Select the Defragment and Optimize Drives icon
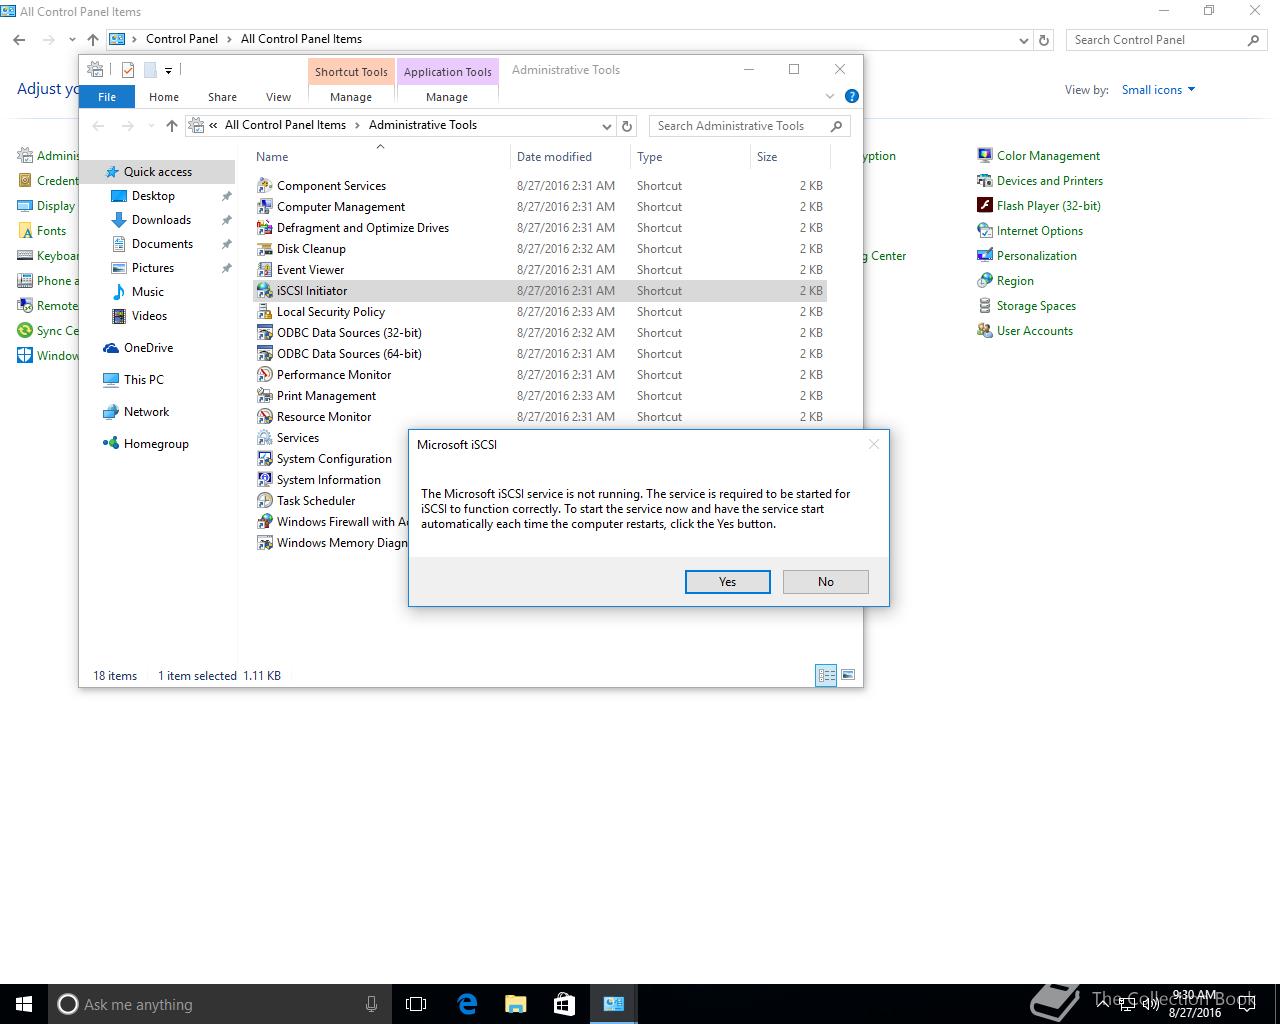 point(265,228)
